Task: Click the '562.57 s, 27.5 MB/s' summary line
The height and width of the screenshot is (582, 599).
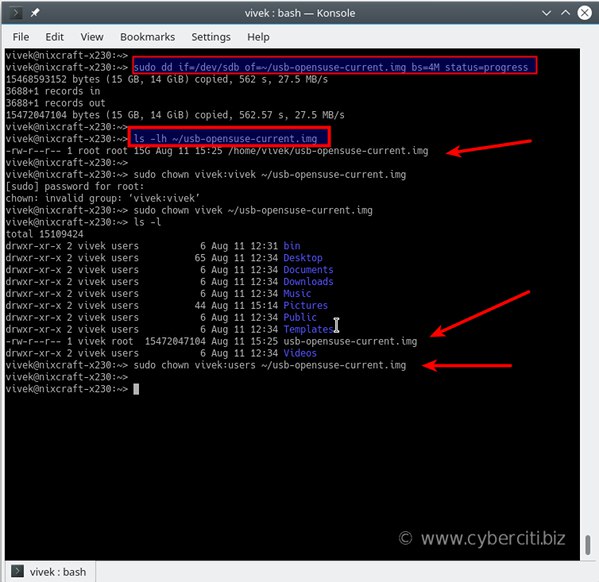Action: [175, 115]
